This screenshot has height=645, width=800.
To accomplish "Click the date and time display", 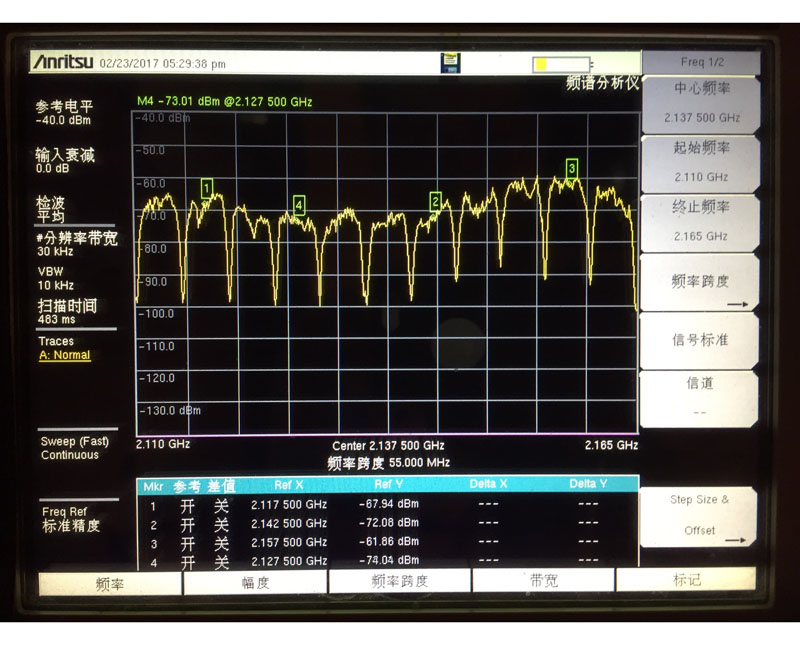I will (162, 64).
